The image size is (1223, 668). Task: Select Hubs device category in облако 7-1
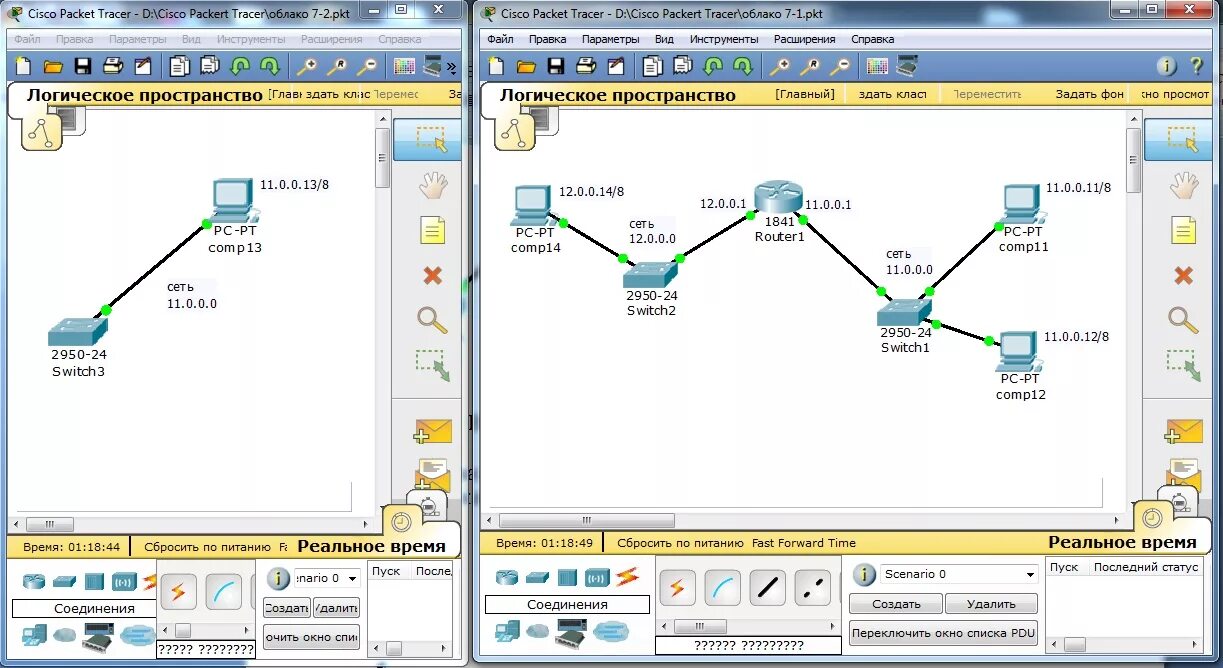pos(568,577)
